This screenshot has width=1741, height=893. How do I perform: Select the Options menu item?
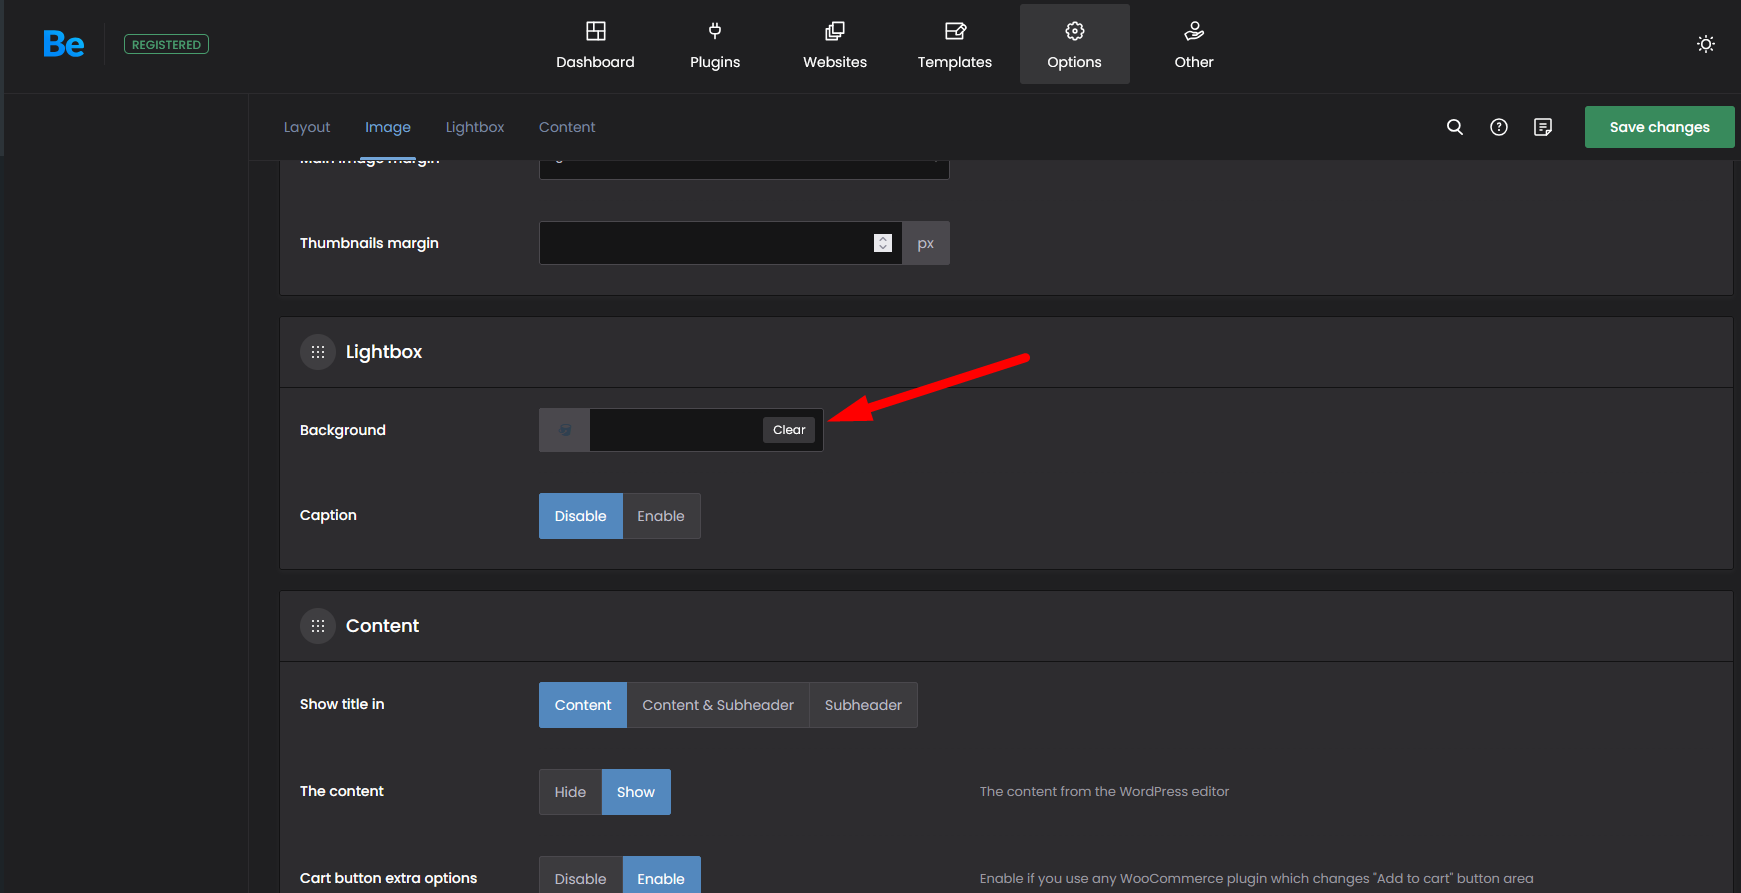point(1075,44)
